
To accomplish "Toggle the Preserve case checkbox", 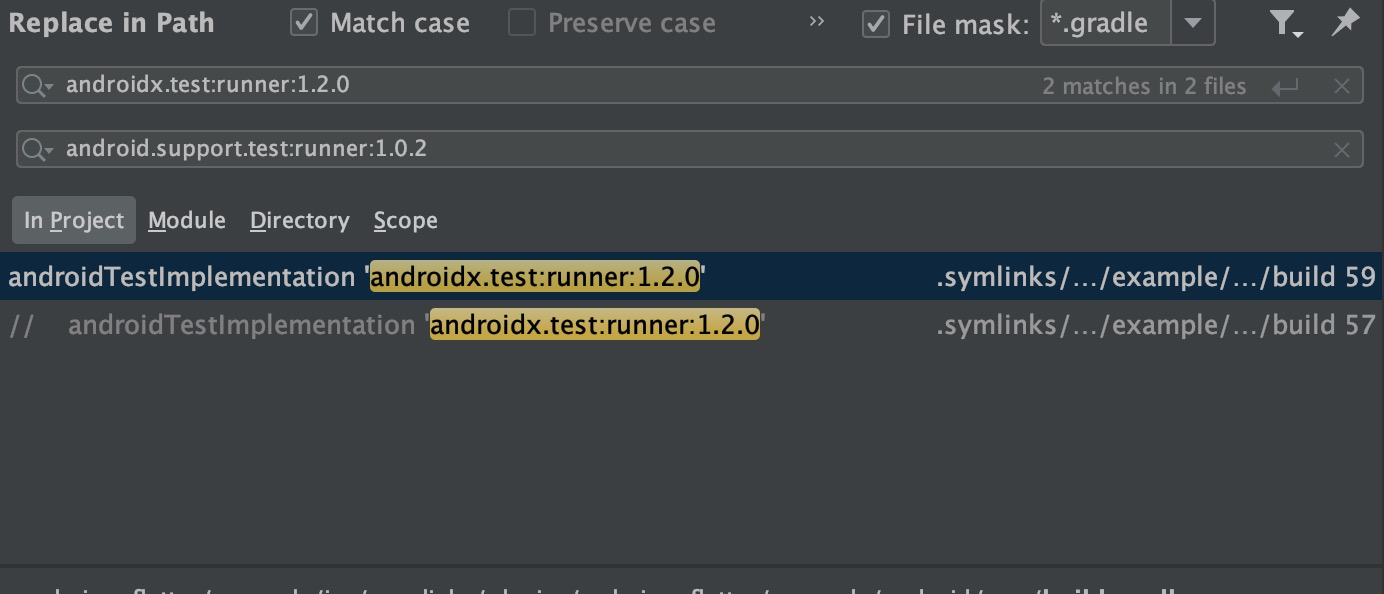I will click(522, 23).
